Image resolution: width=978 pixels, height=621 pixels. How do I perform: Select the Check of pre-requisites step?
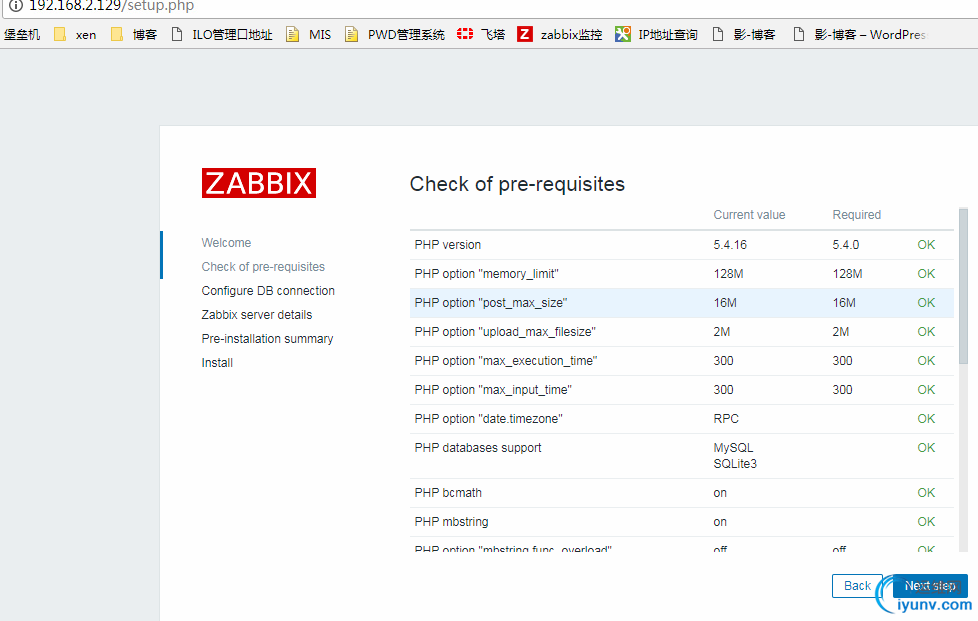(263, 267)
